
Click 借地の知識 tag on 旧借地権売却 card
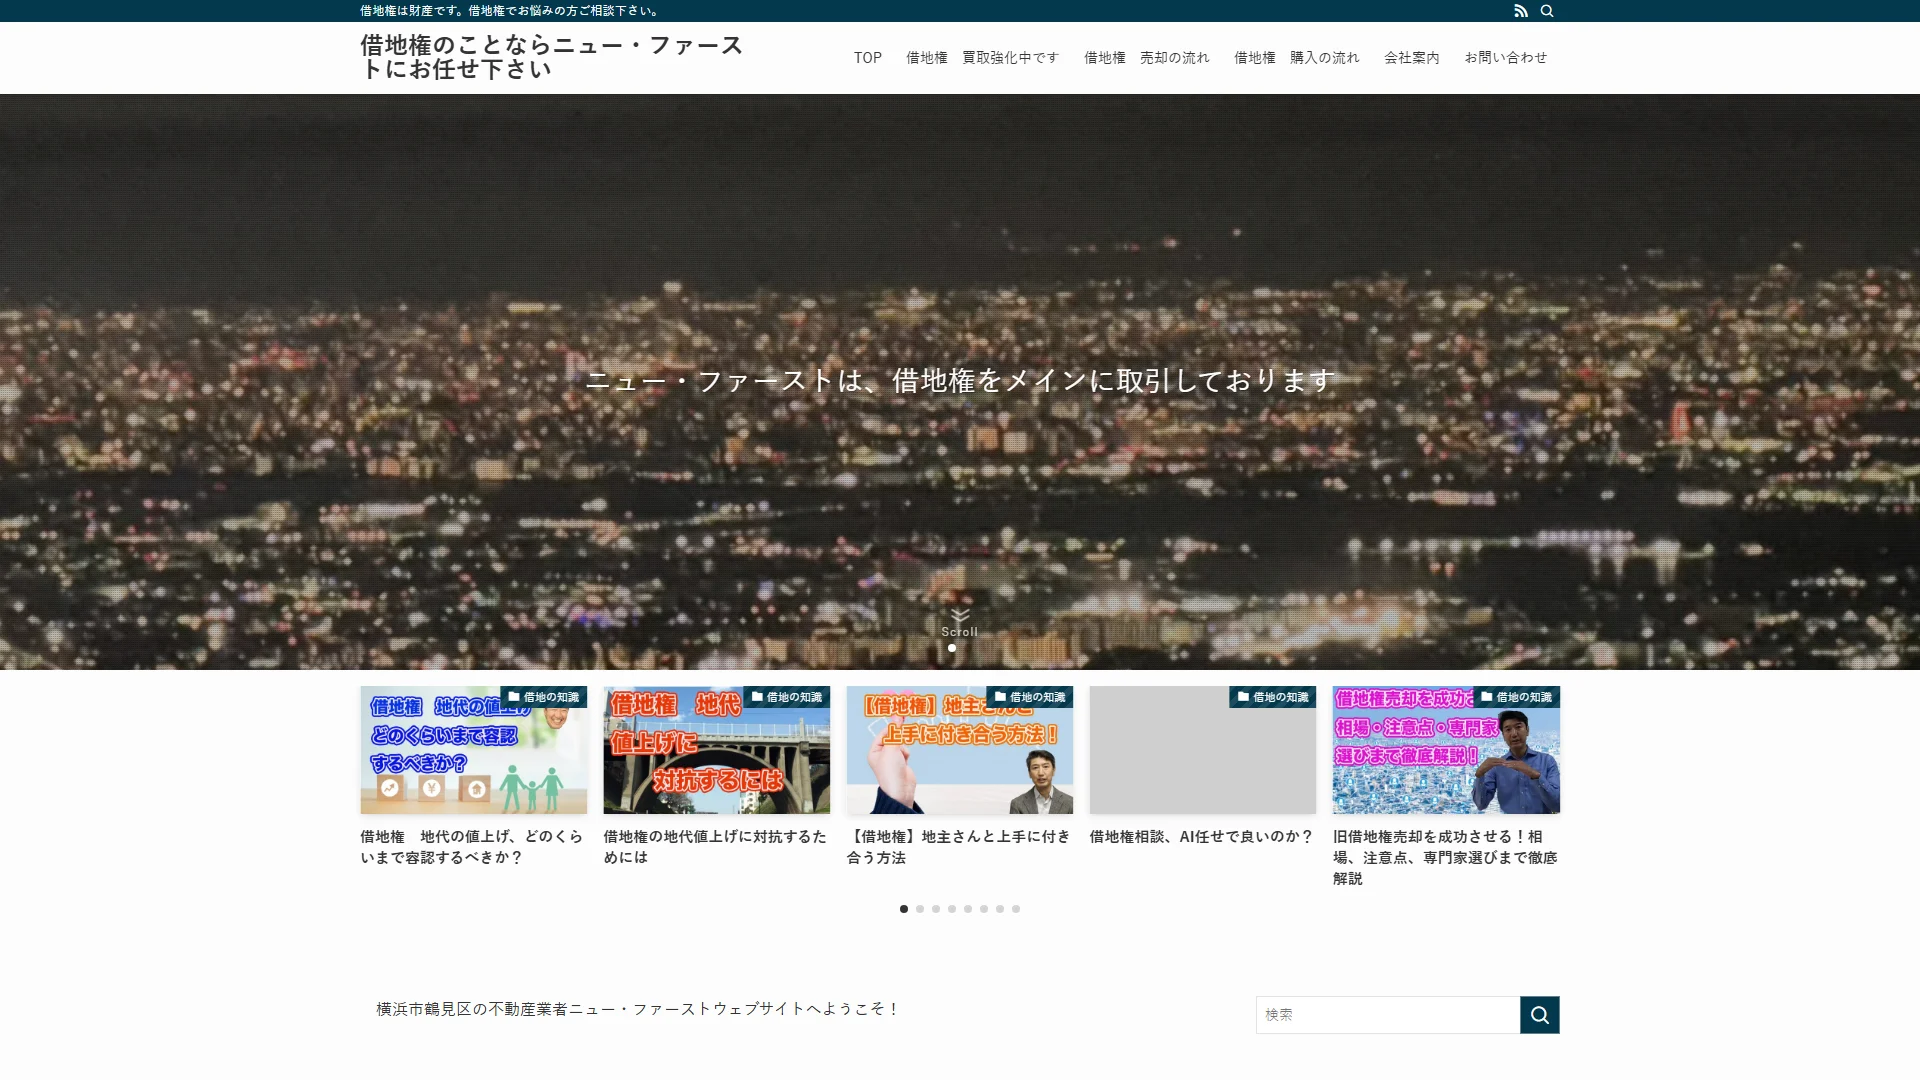[x=1516, y=697]
